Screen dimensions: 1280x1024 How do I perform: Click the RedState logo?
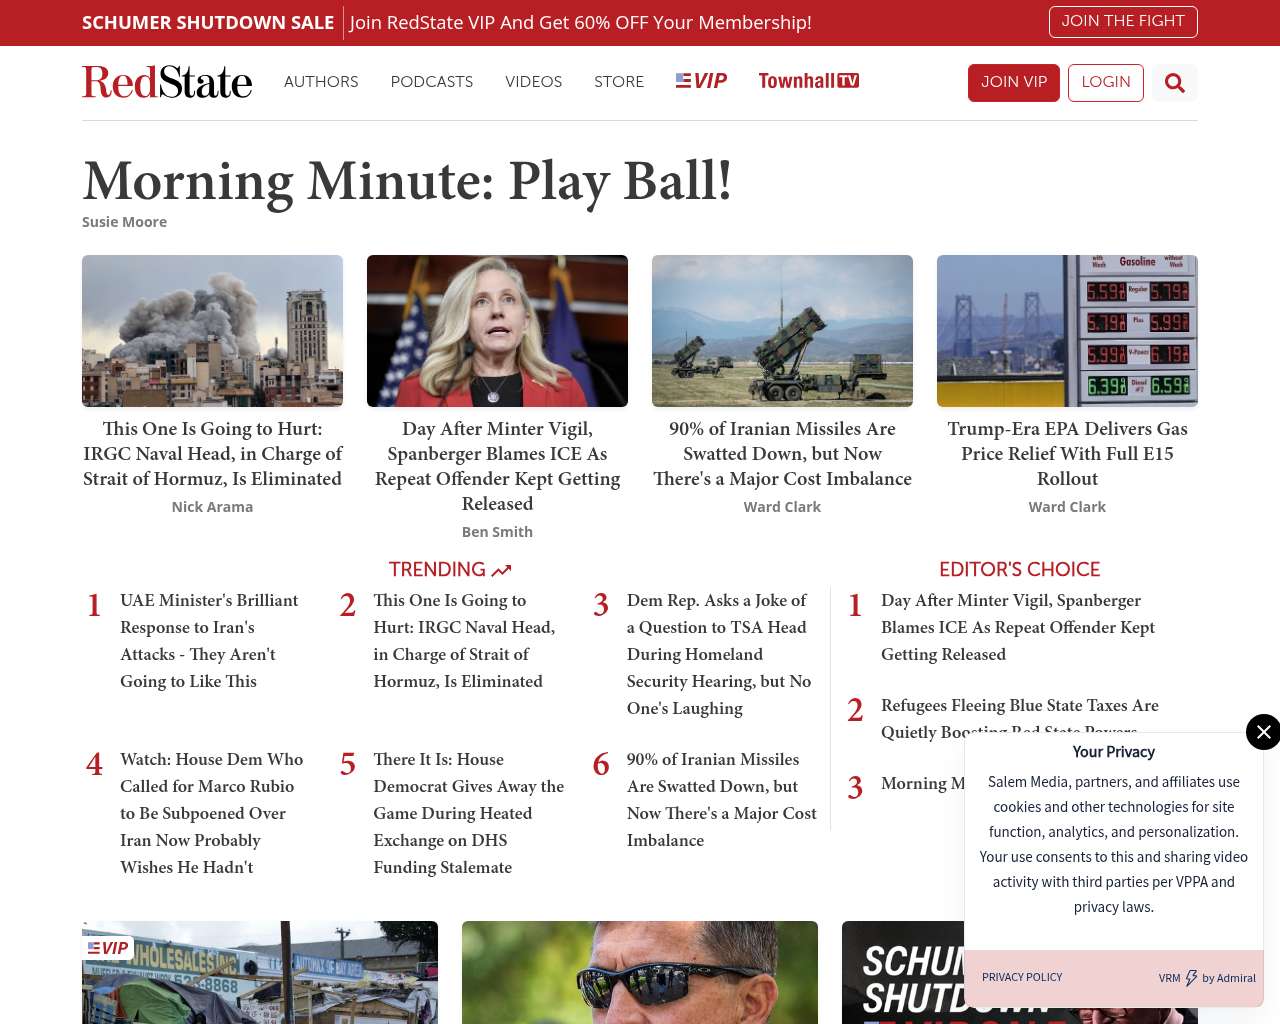(x=167, y=82)
